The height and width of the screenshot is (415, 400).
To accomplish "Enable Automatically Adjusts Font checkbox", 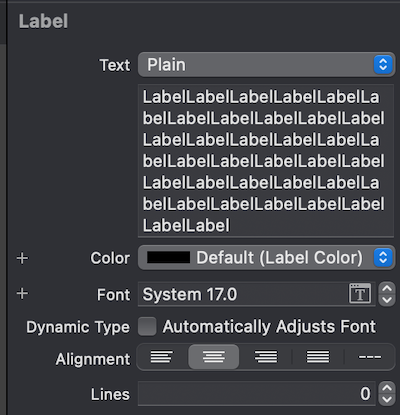I will click(147, 326).
